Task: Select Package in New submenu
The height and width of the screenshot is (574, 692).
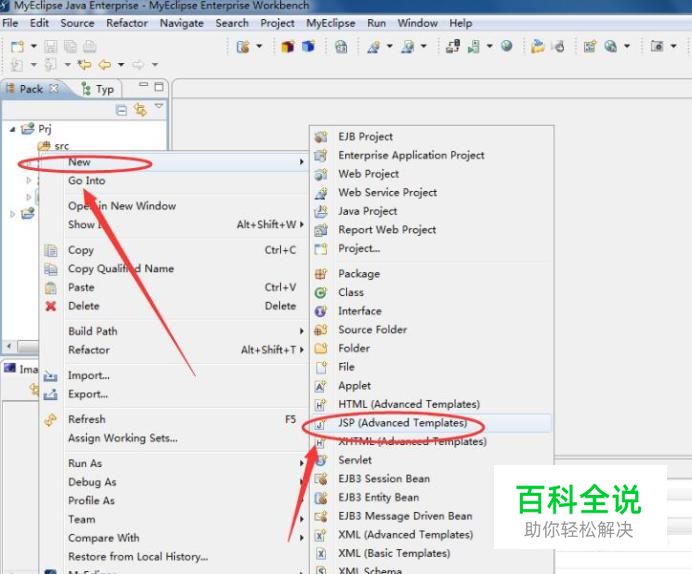Action: pos(432,274)
